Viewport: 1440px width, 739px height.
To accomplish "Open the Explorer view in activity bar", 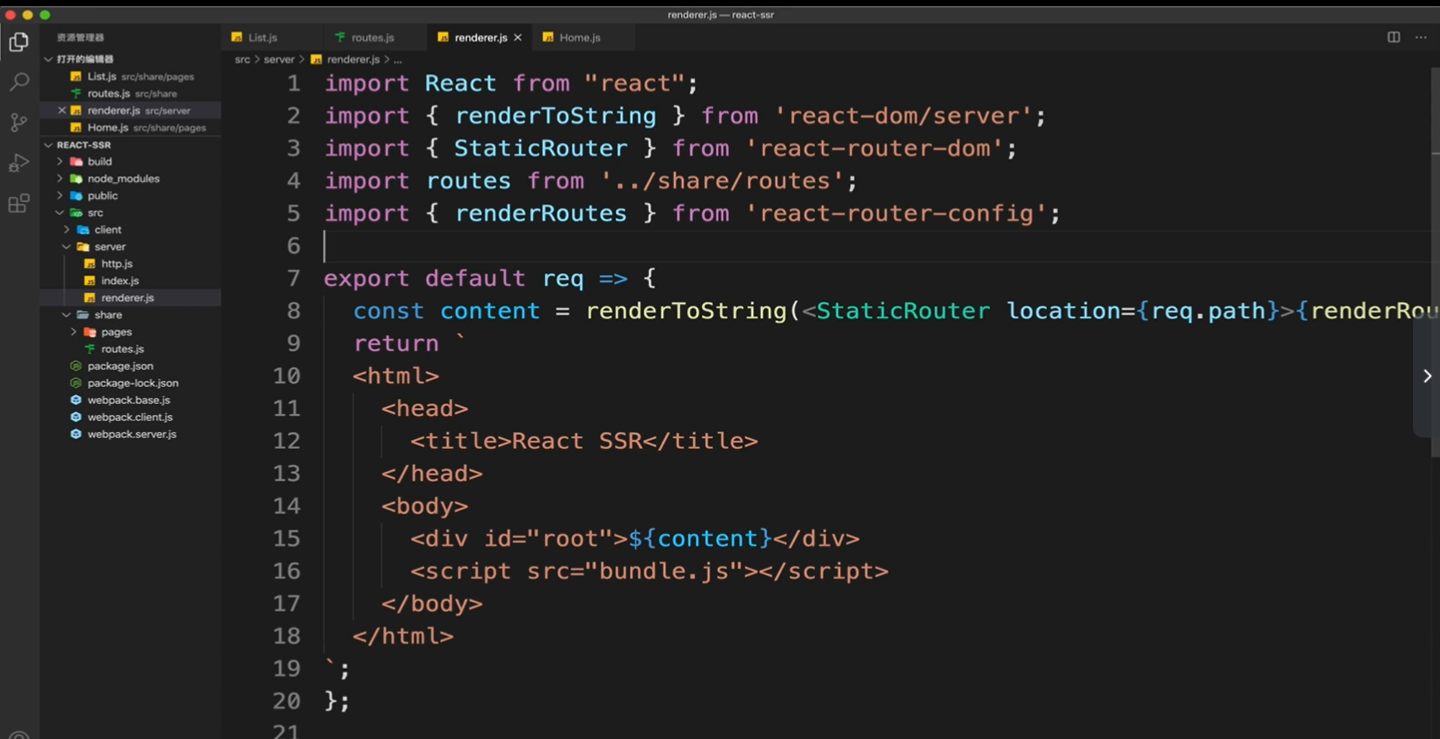I will 19,42.
